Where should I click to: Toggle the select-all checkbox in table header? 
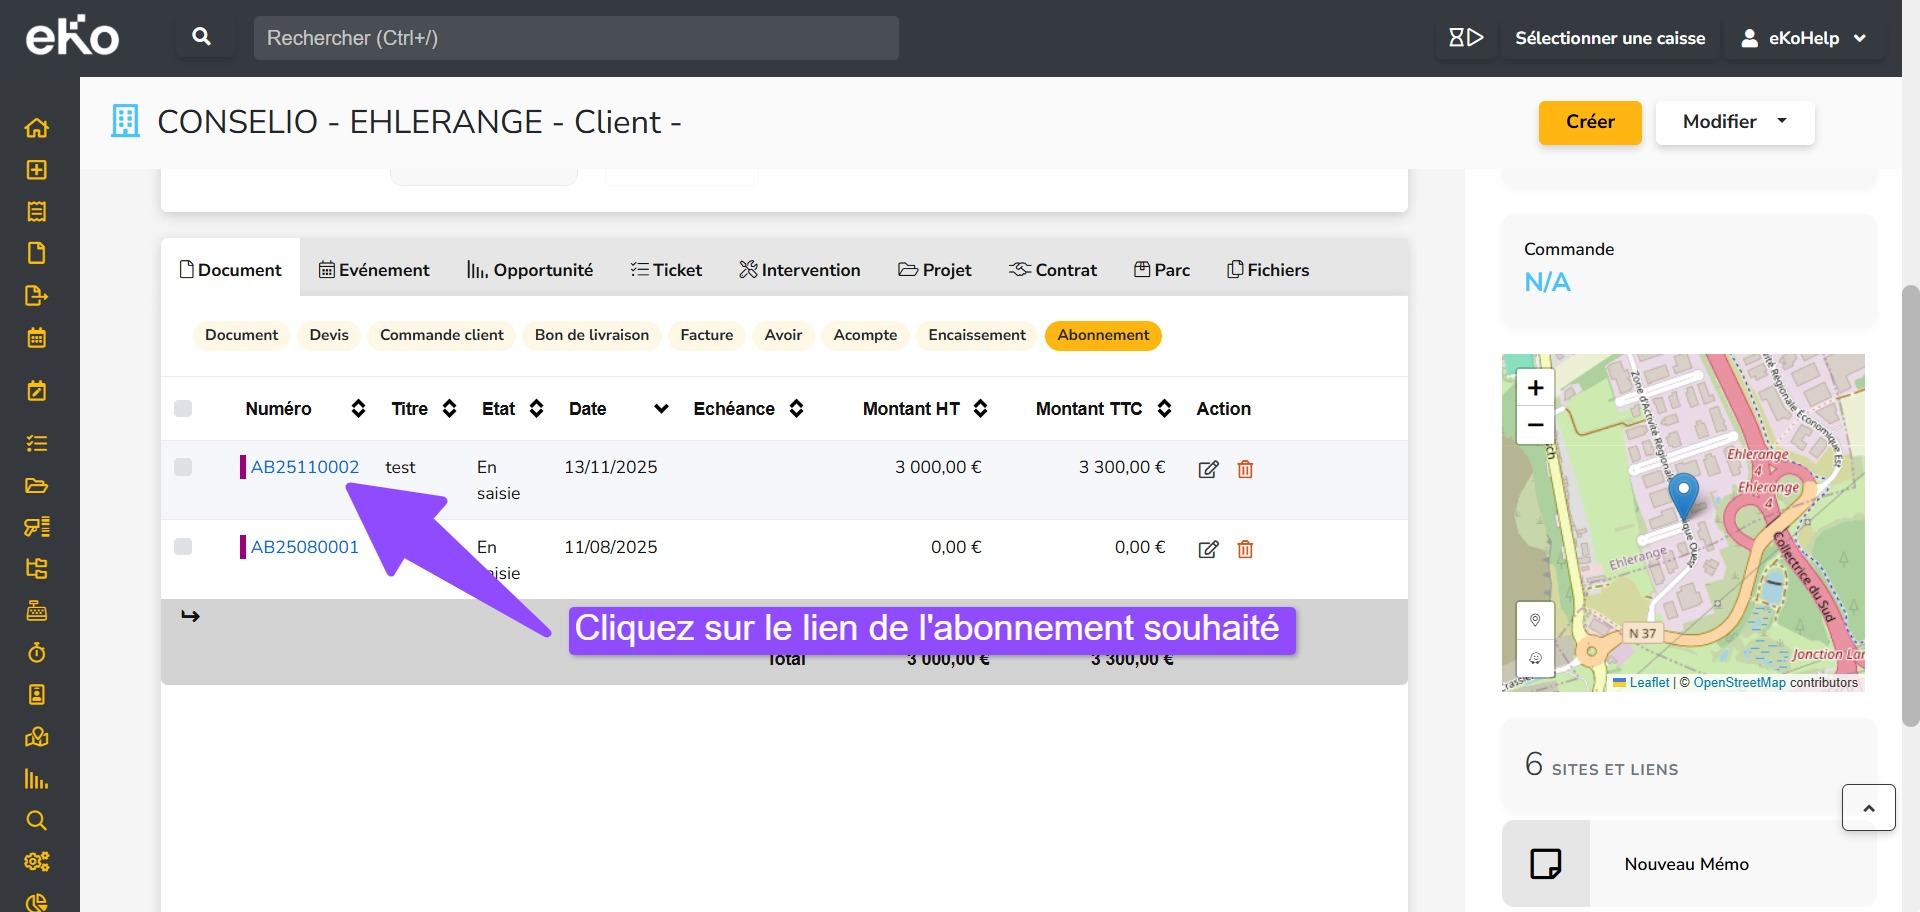point(183,408)
